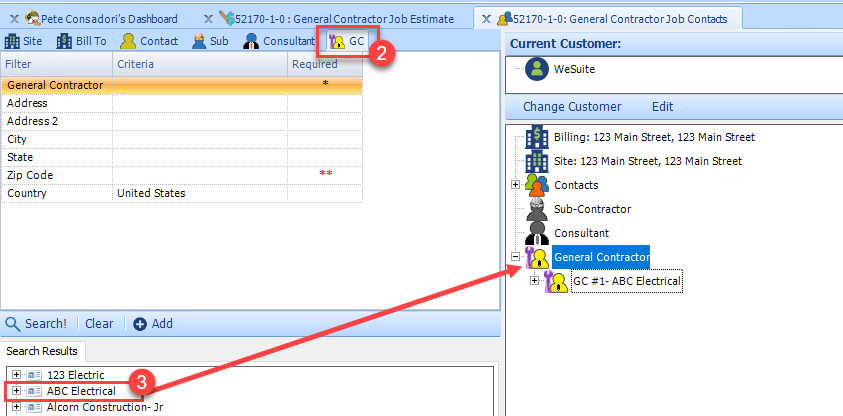The image size is (843, 416).
Task: Open the Site filter tab
Action: point(23,41)
